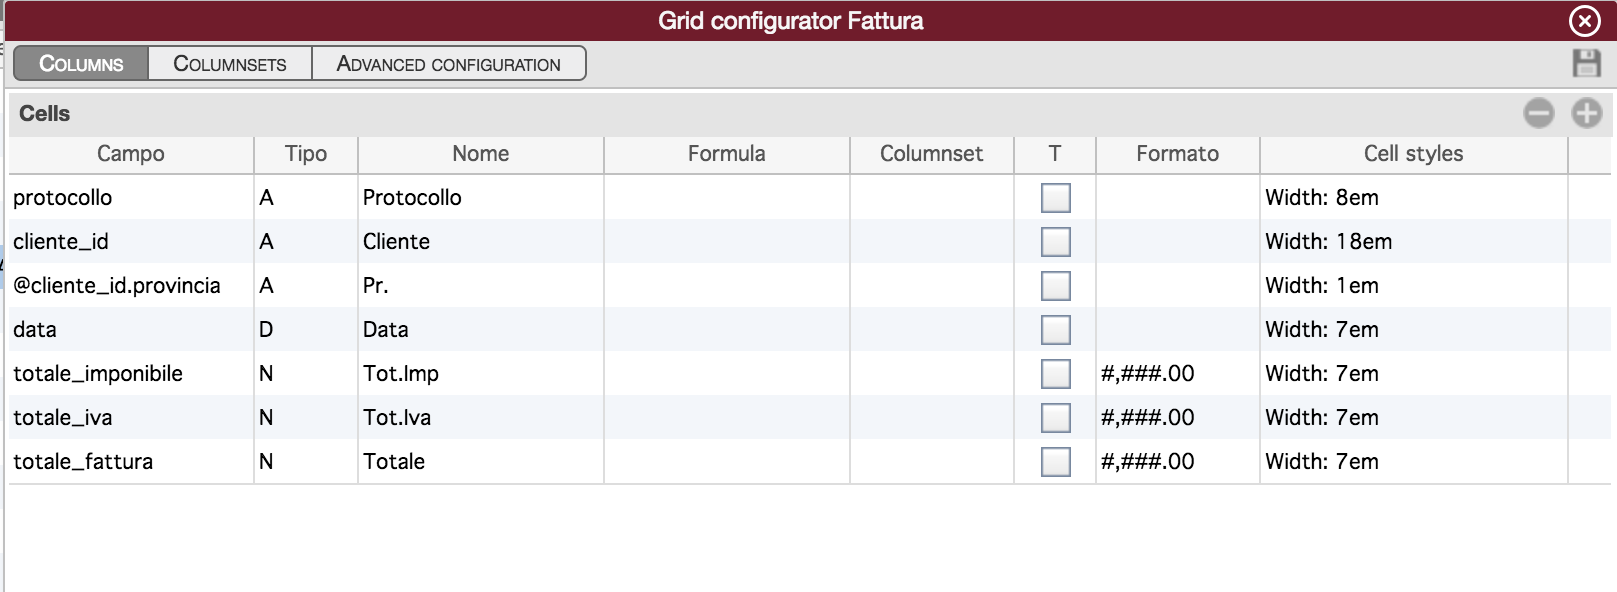Click Formato cell of totale_iva row
The height and width of the screenshot is (592, 1617).
point(1178,418)
